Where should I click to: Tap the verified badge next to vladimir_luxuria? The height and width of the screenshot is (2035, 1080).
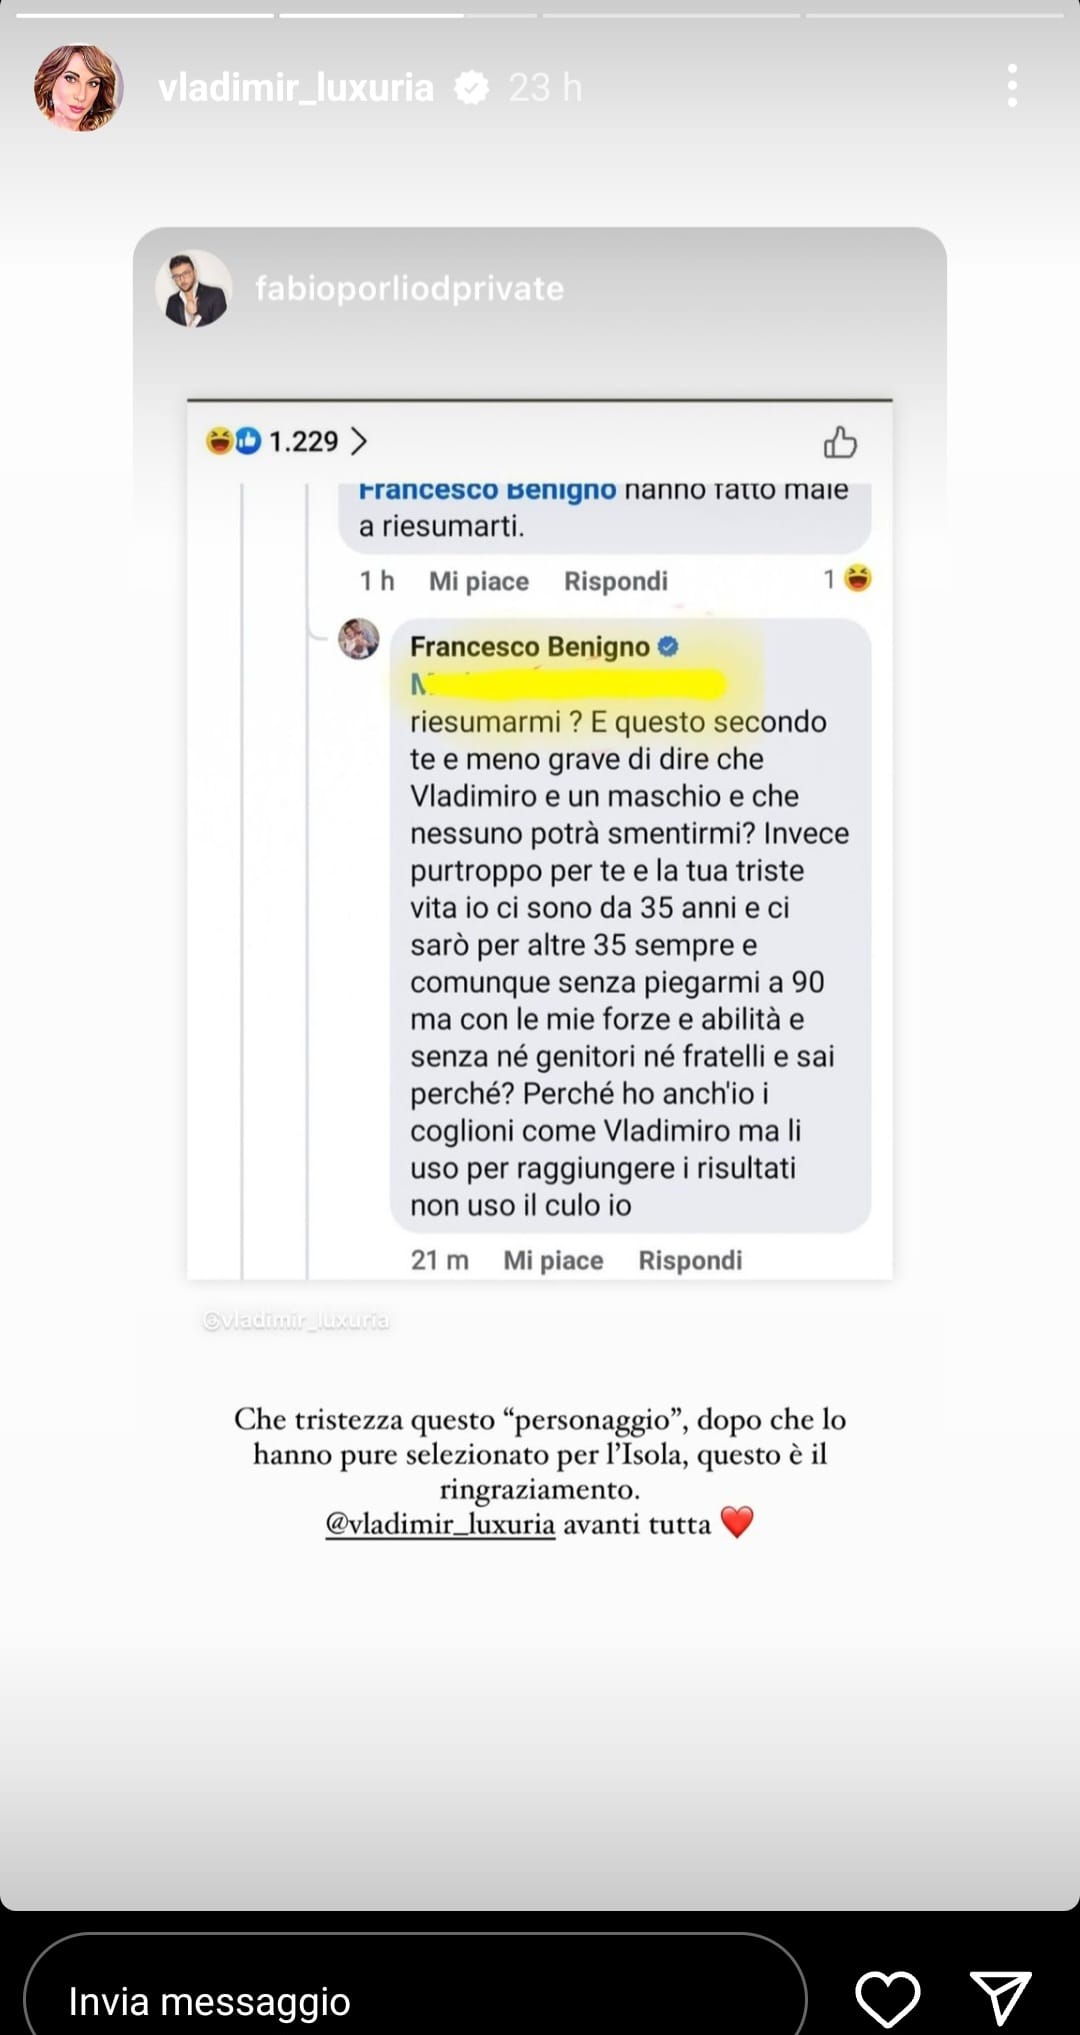tap(471, 88)
